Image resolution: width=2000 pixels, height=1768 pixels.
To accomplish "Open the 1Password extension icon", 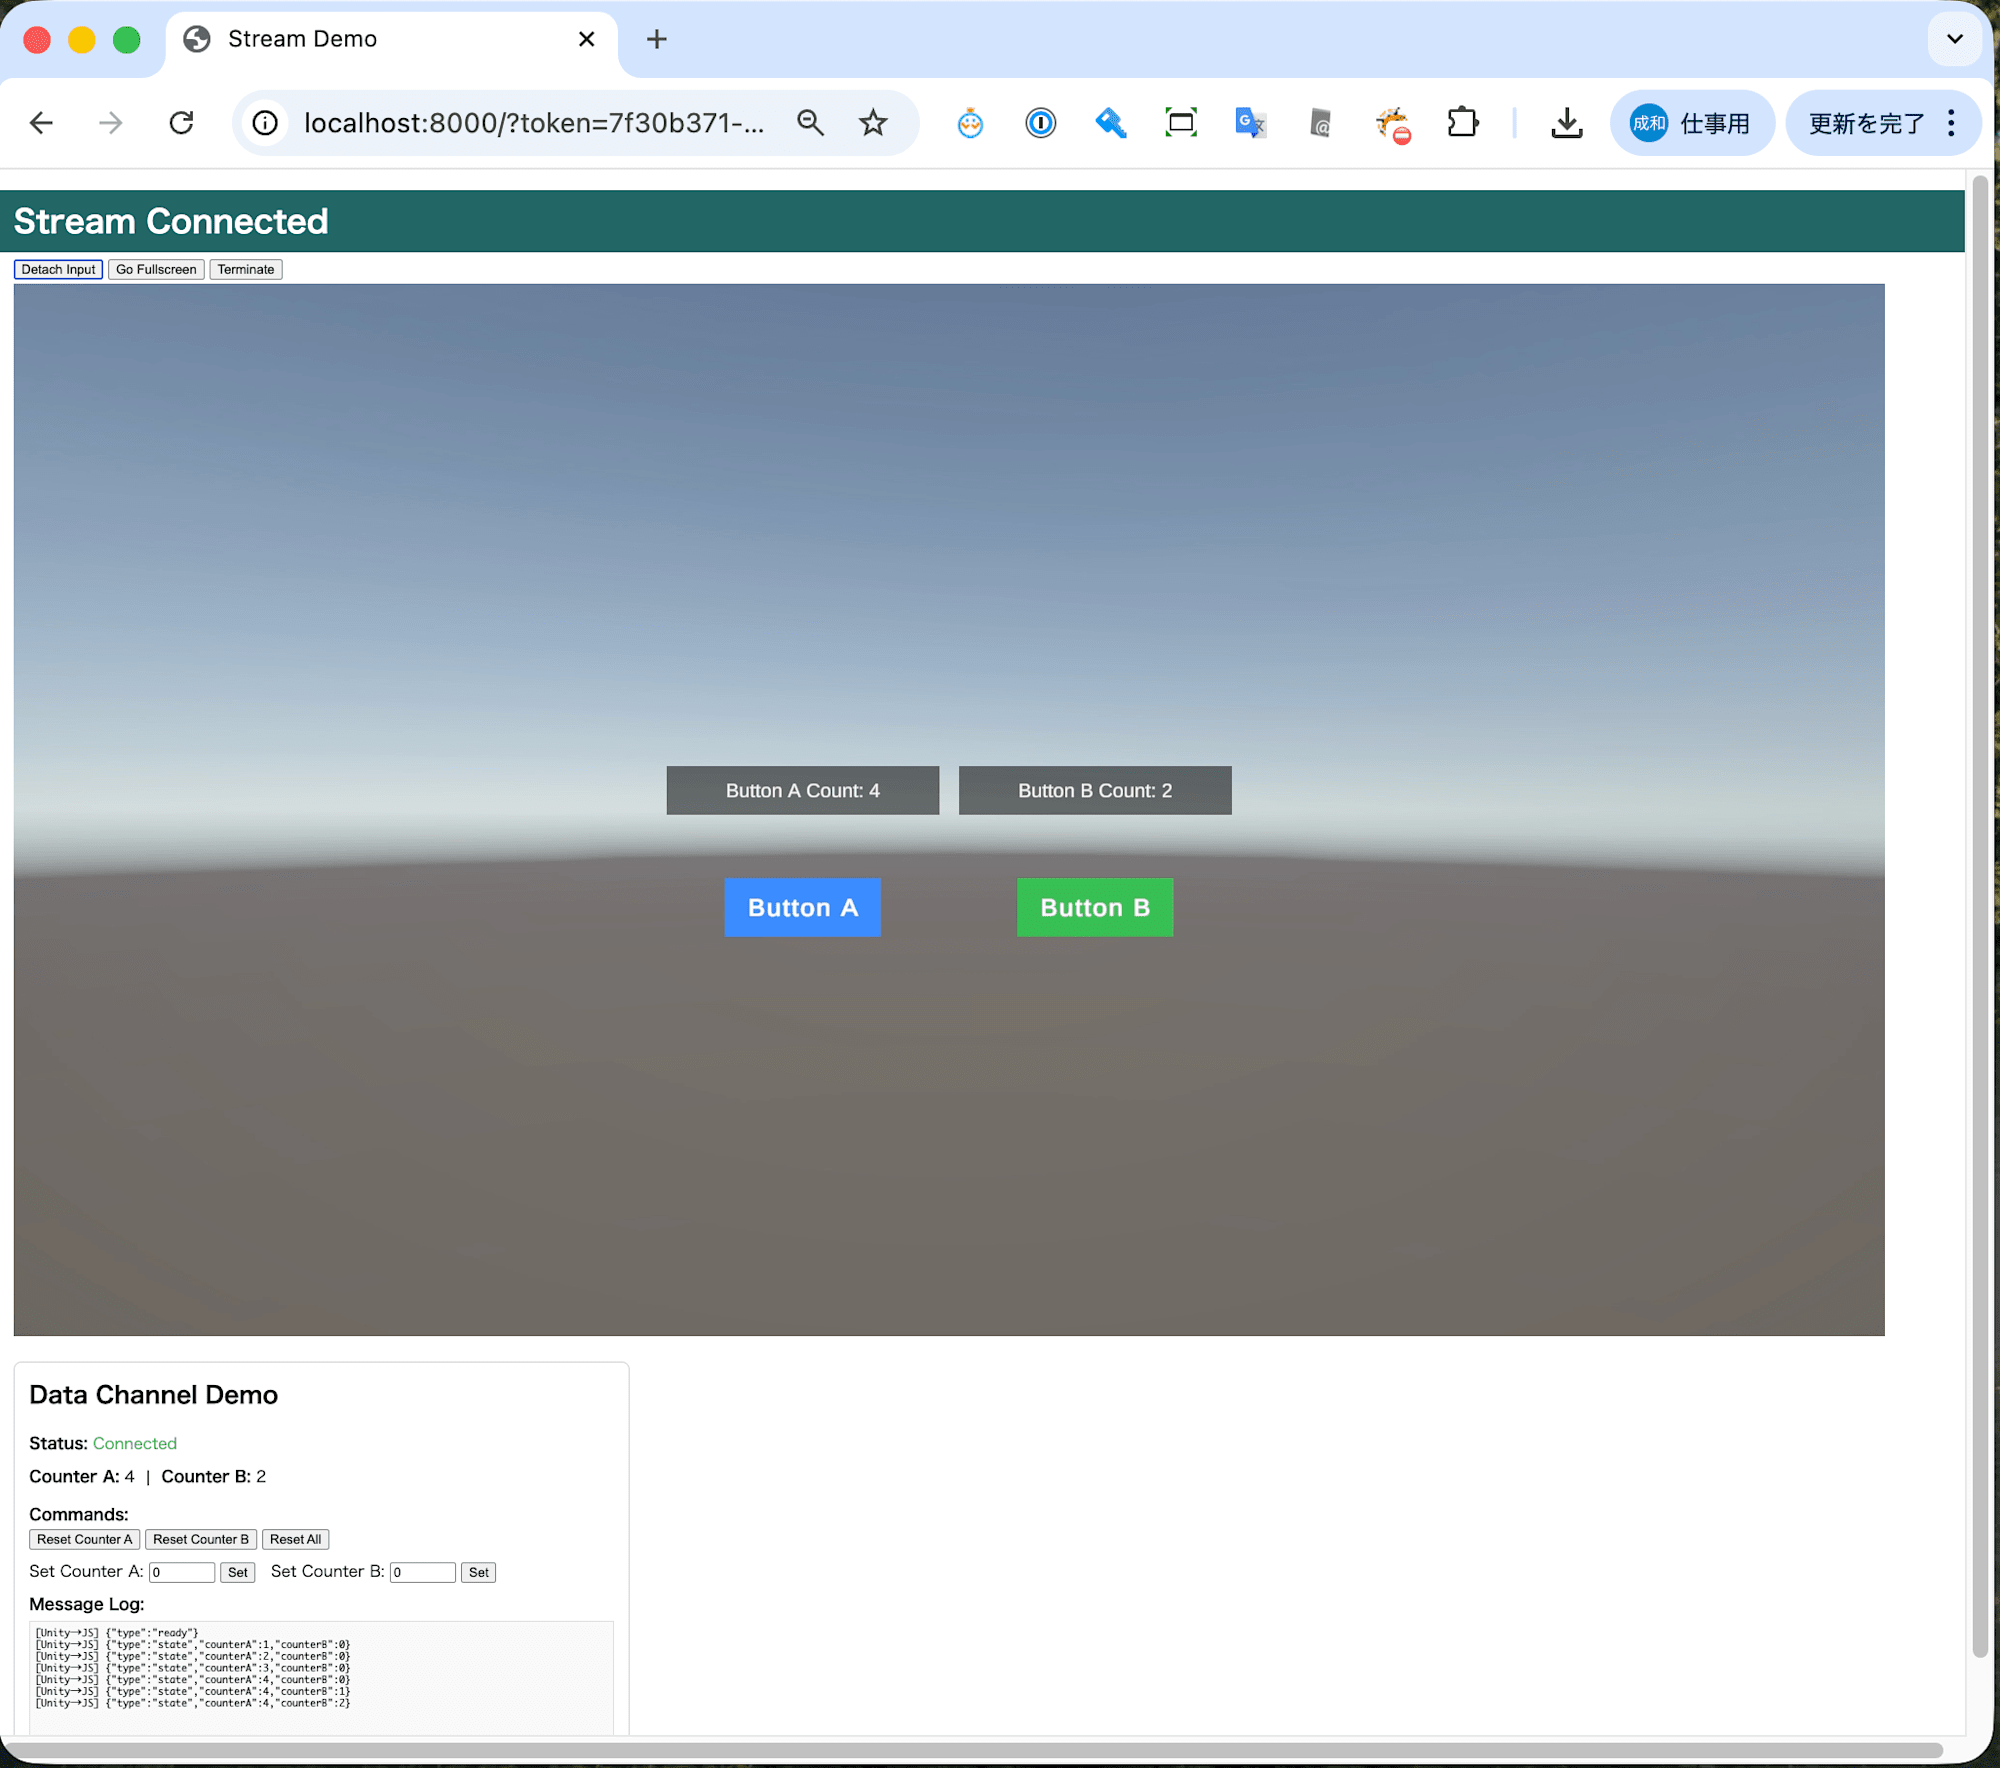I will point(1040,123).
